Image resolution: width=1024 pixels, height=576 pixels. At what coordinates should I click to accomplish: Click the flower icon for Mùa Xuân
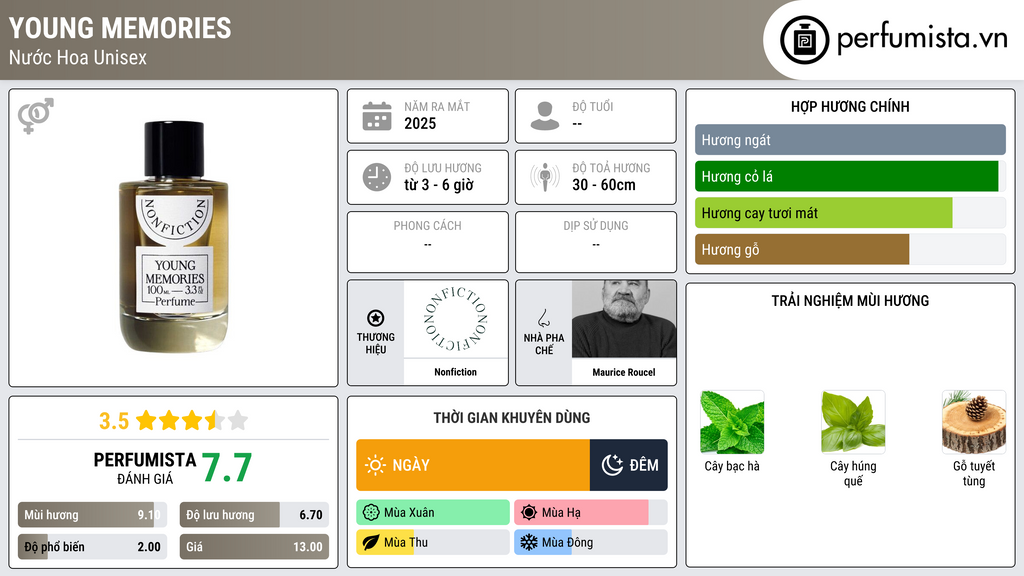(x=371, y=513)
